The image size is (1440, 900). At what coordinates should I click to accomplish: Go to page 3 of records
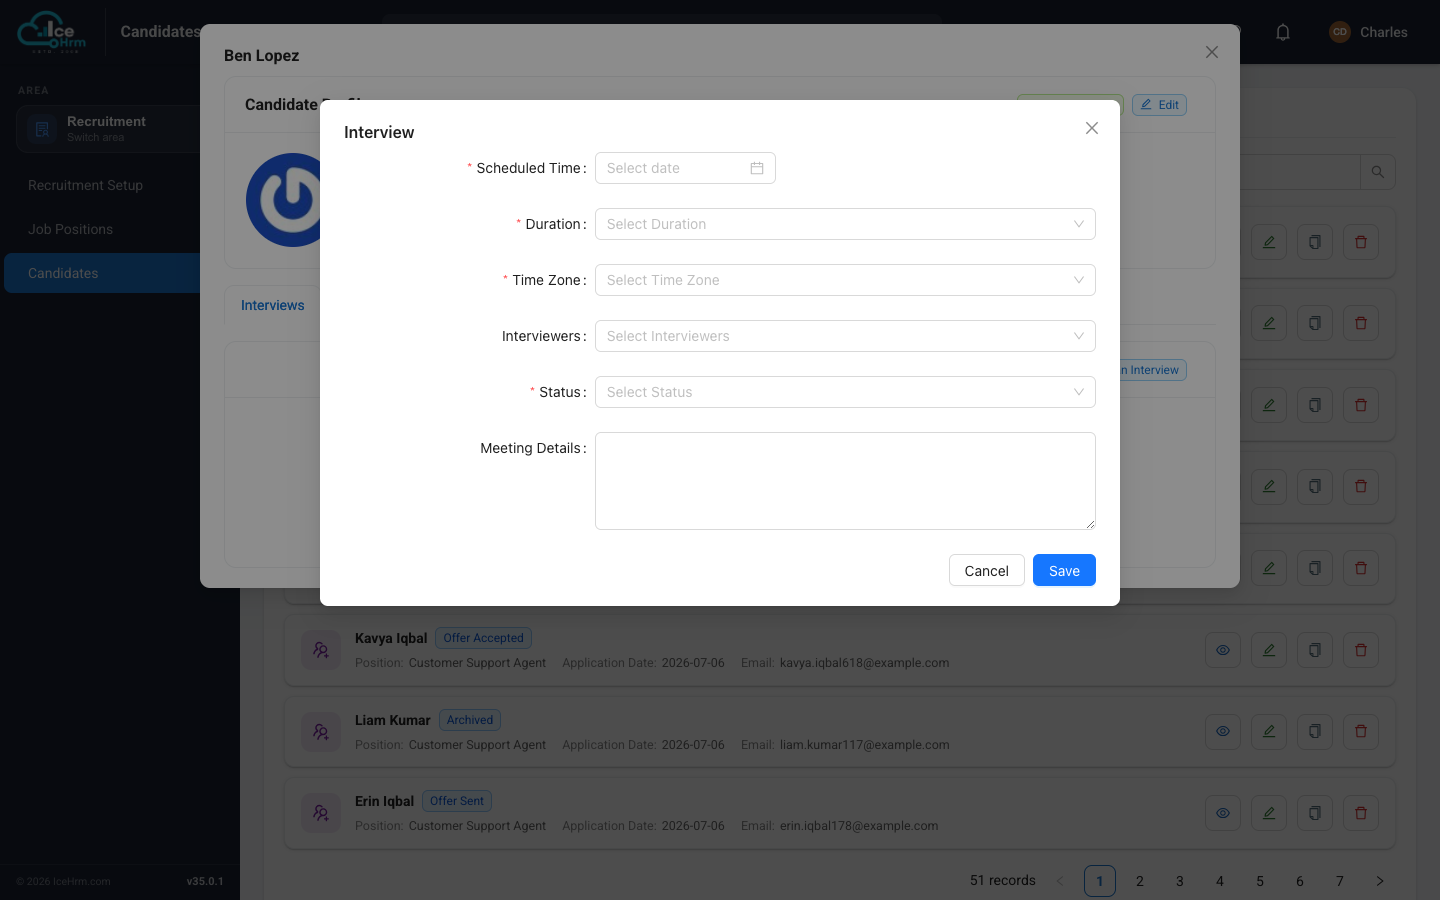(x=1180, y=881)
